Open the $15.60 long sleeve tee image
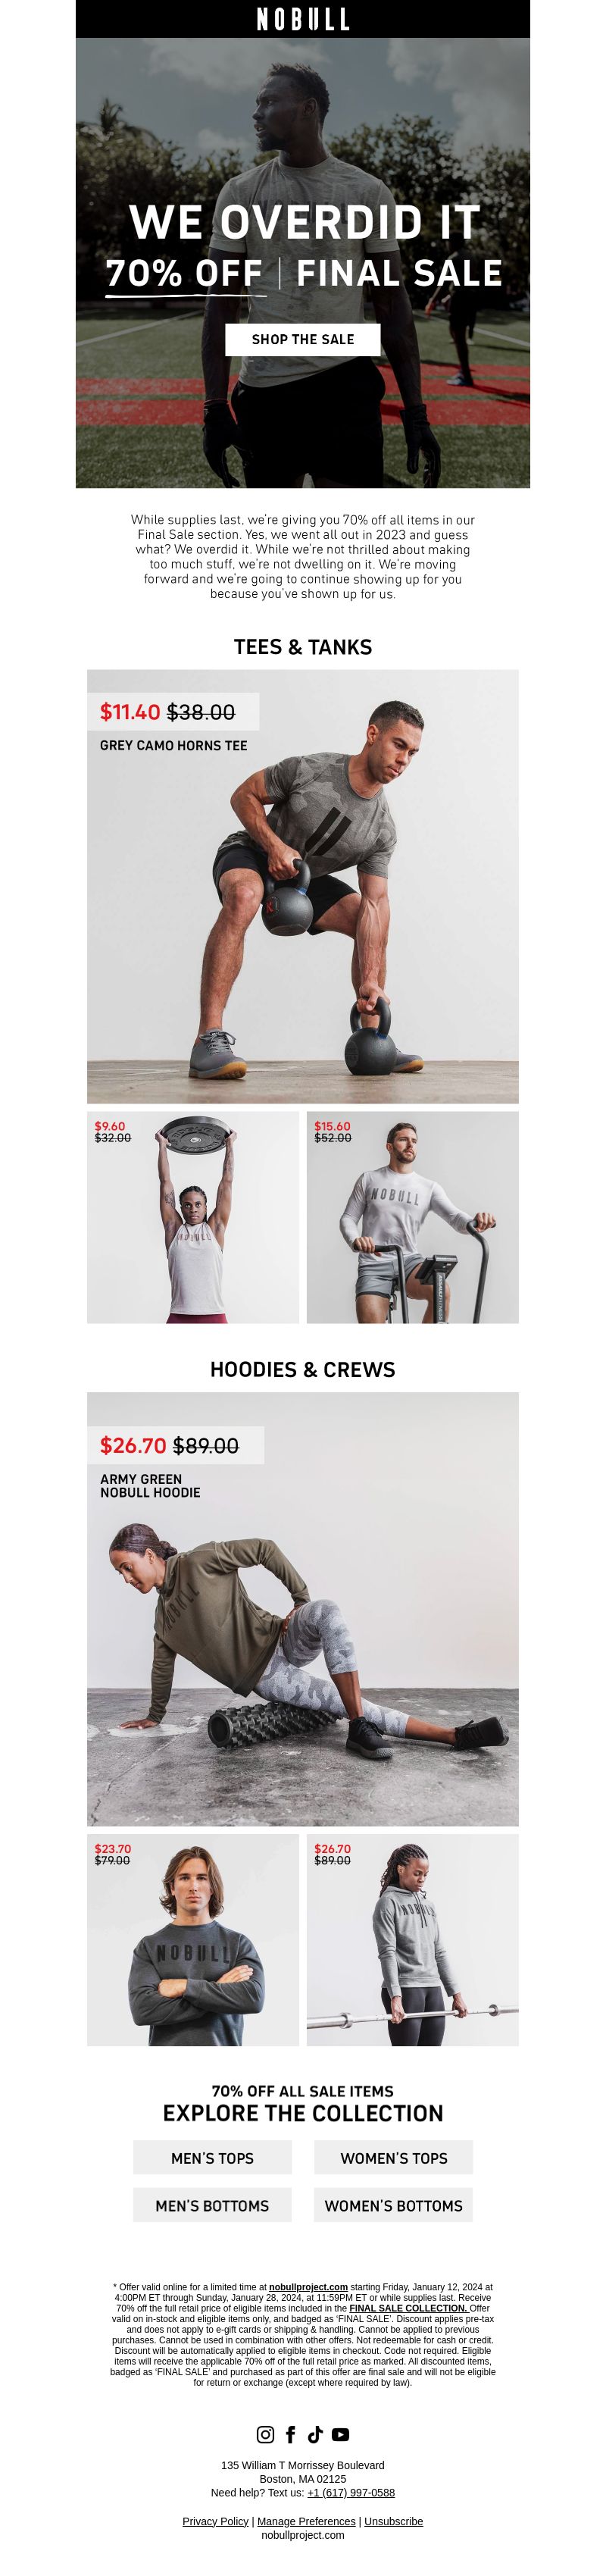The image size is (606, 2576). tap(413, 1217)
